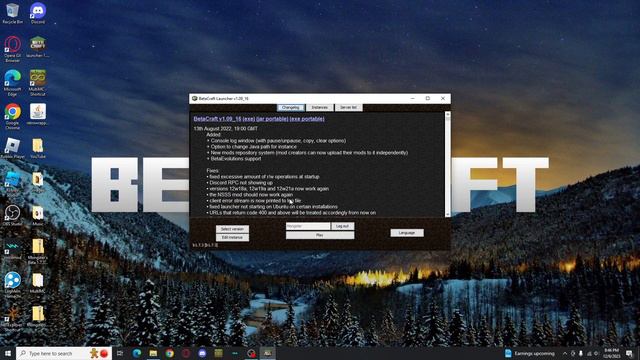Image resolution: width=640 pixels, height=360 pixels.
Task: Switch to the Instances tab
Action: coord(320,107)
